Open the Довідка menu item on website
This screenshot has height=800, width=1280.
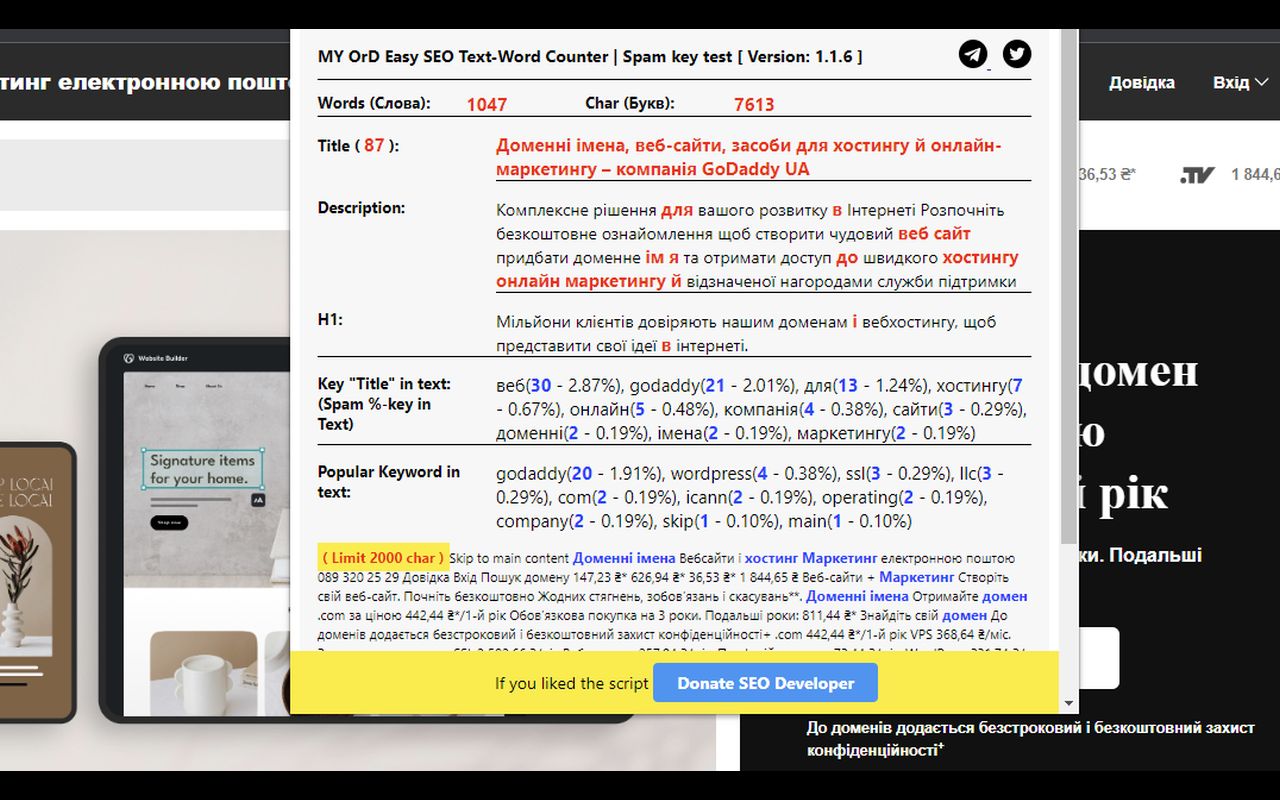pyautogui.click(x=1141, y=82)
